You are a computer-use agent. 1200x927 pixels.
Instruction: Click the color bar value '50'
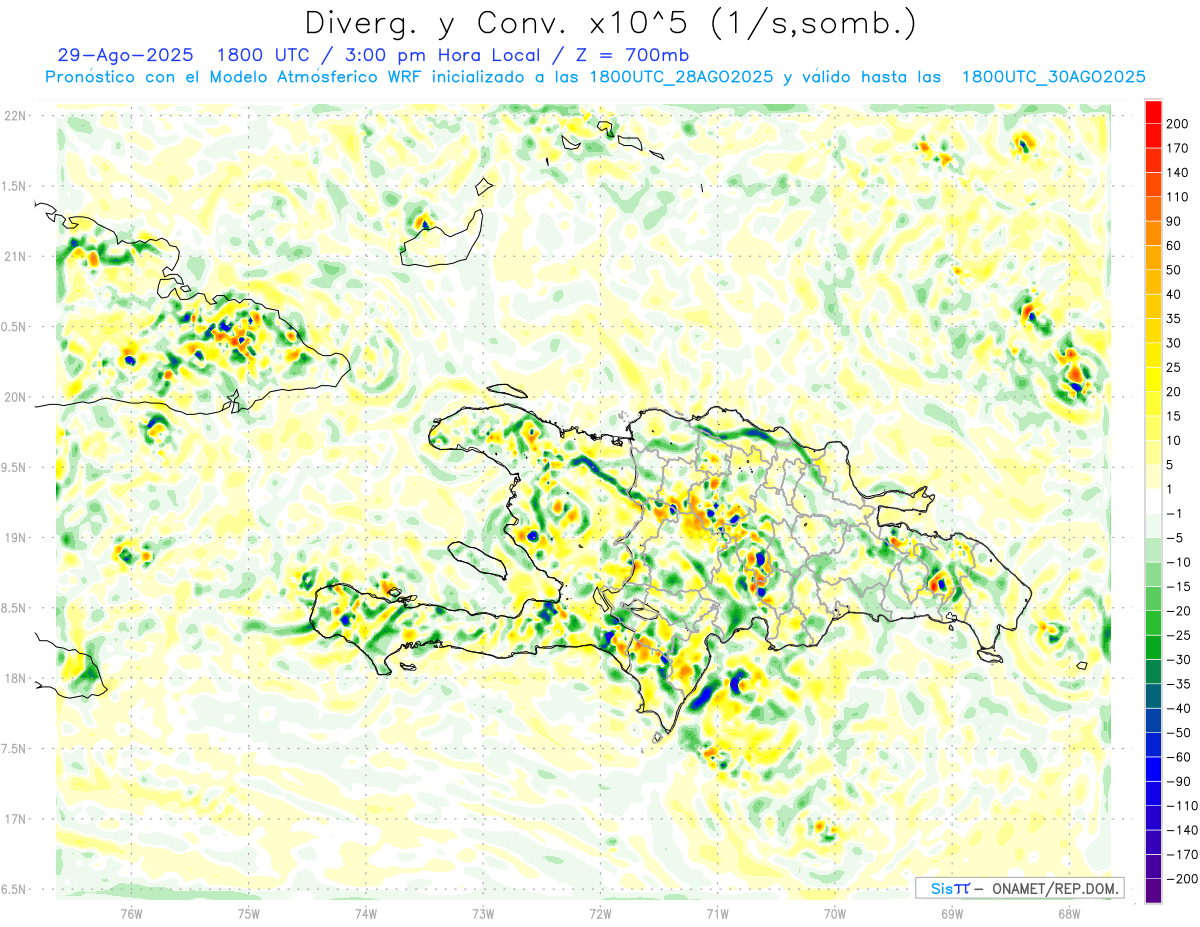point(1174,270)
